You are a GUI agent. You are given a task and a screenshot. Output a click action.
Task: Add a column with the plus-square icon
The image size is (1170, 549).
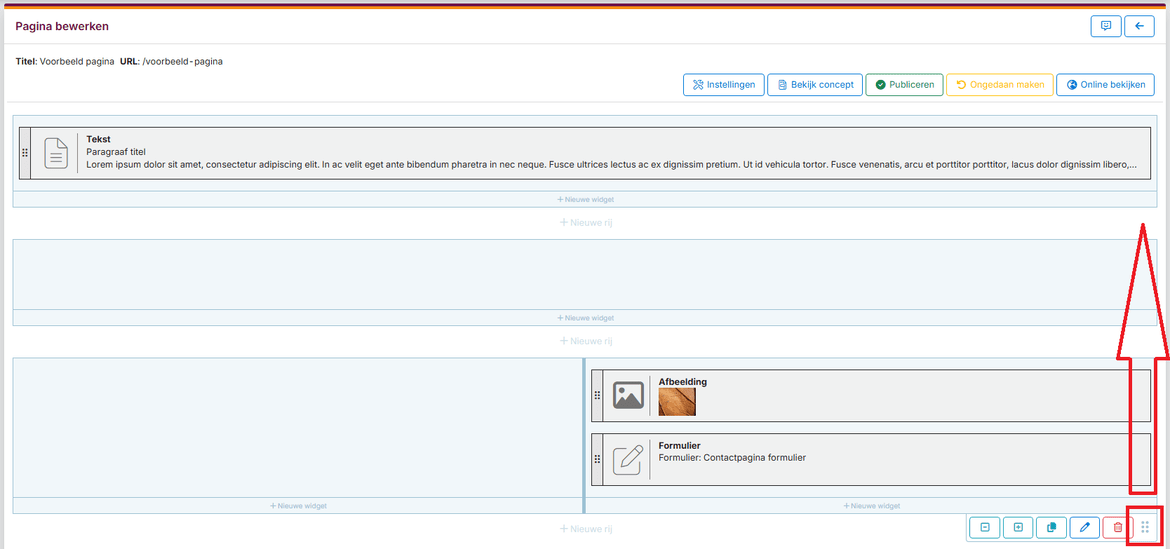point(1018,527)
